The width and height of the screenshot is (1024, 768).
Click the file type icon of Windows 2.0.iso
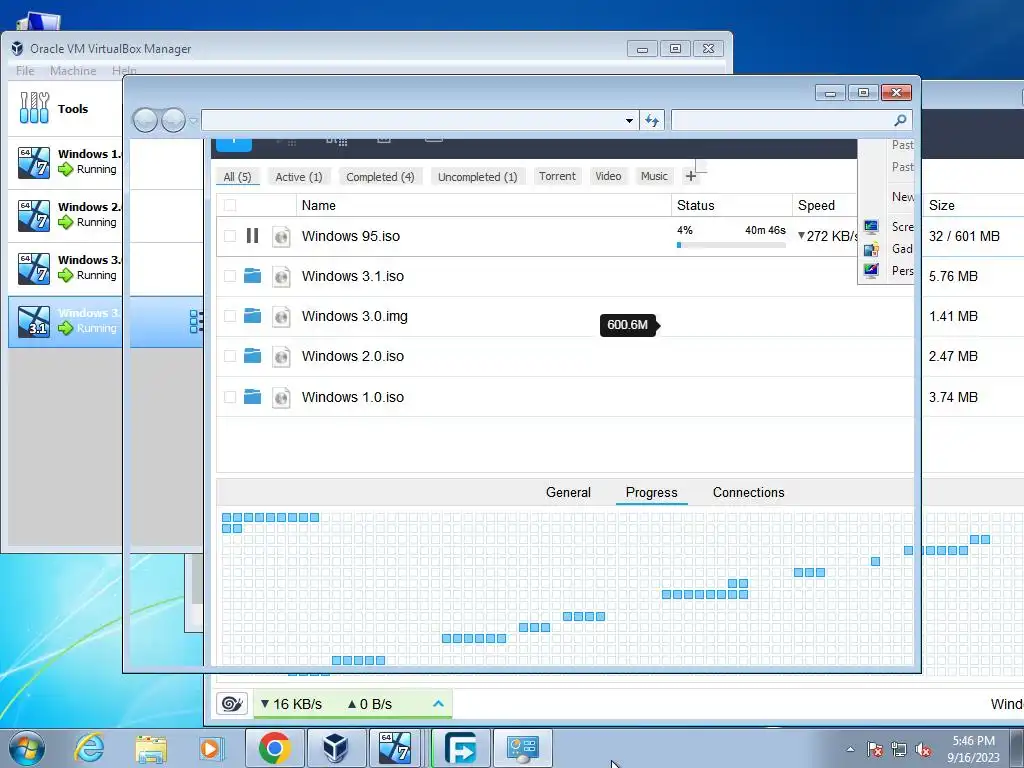coord(281,357)
